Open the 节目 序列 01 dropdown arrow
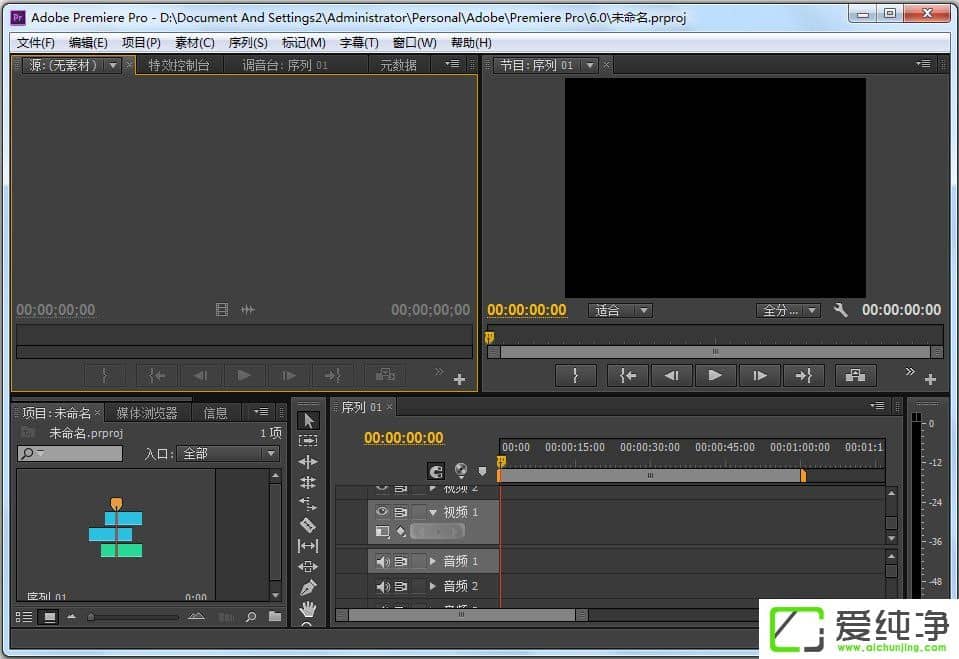The height and width of the screenshot is (659, 959). tap(590, 65)
